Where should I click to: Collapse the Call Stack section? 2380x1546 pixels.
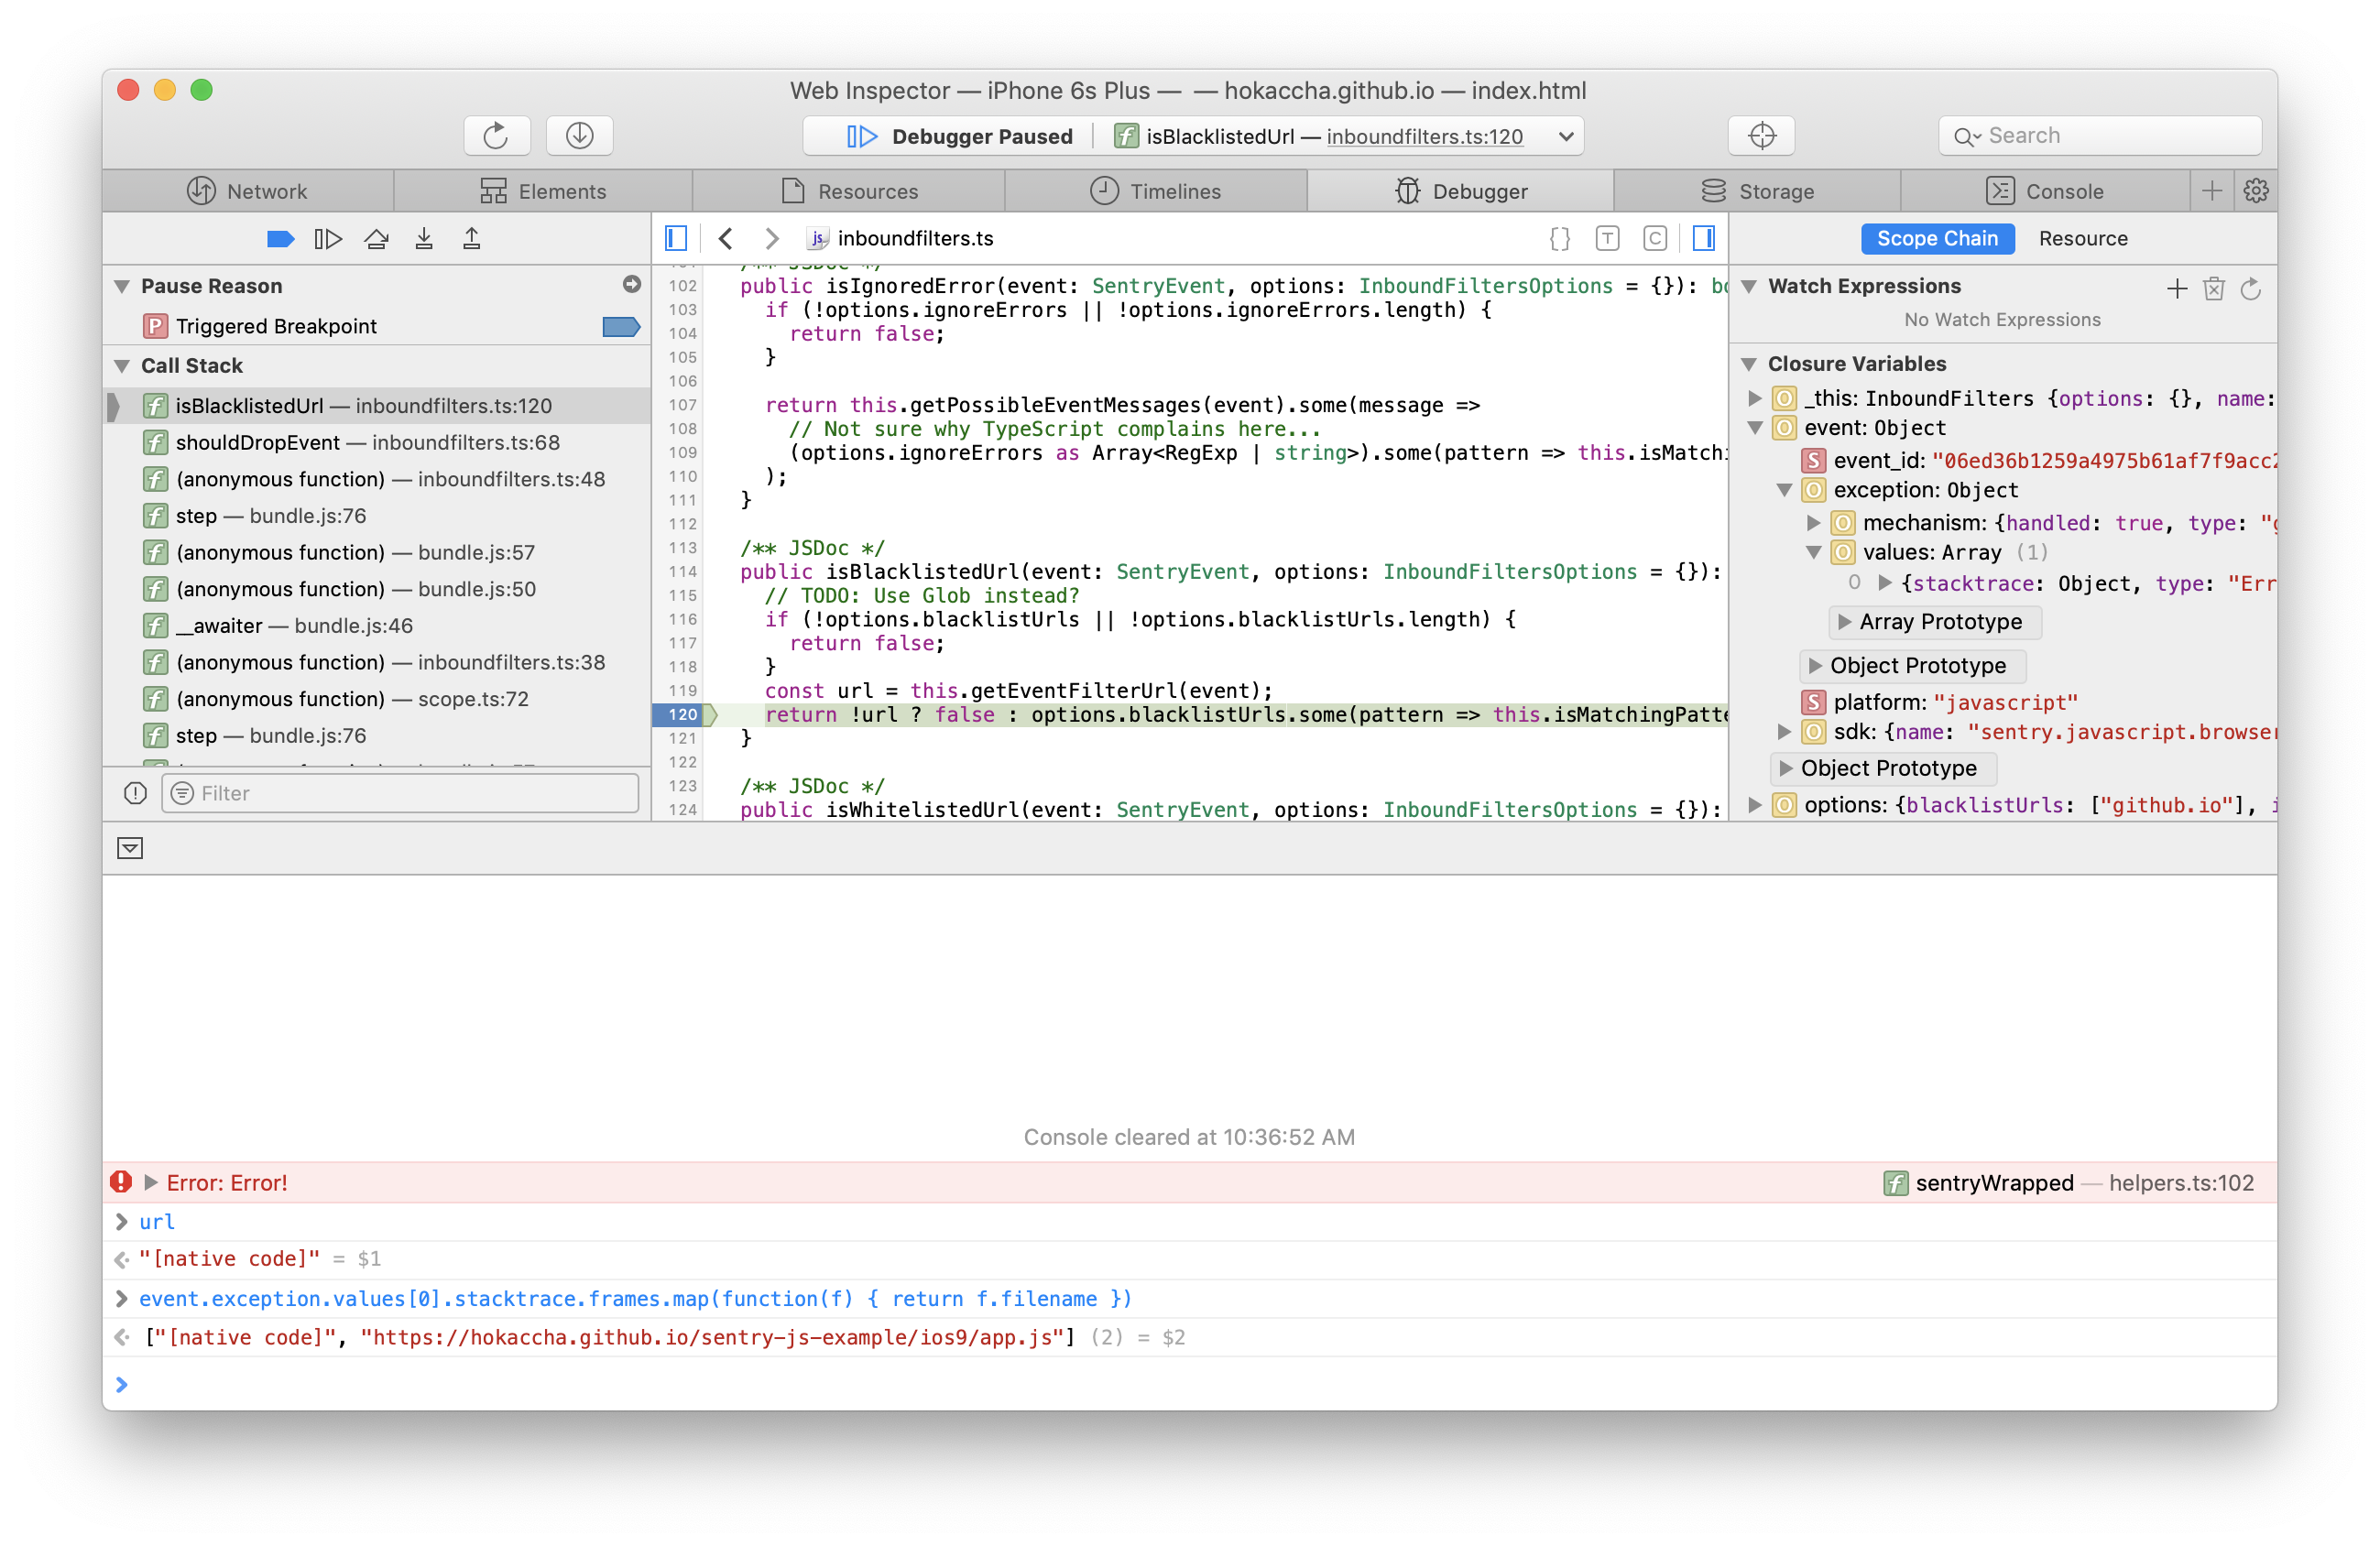click(122, 366)
